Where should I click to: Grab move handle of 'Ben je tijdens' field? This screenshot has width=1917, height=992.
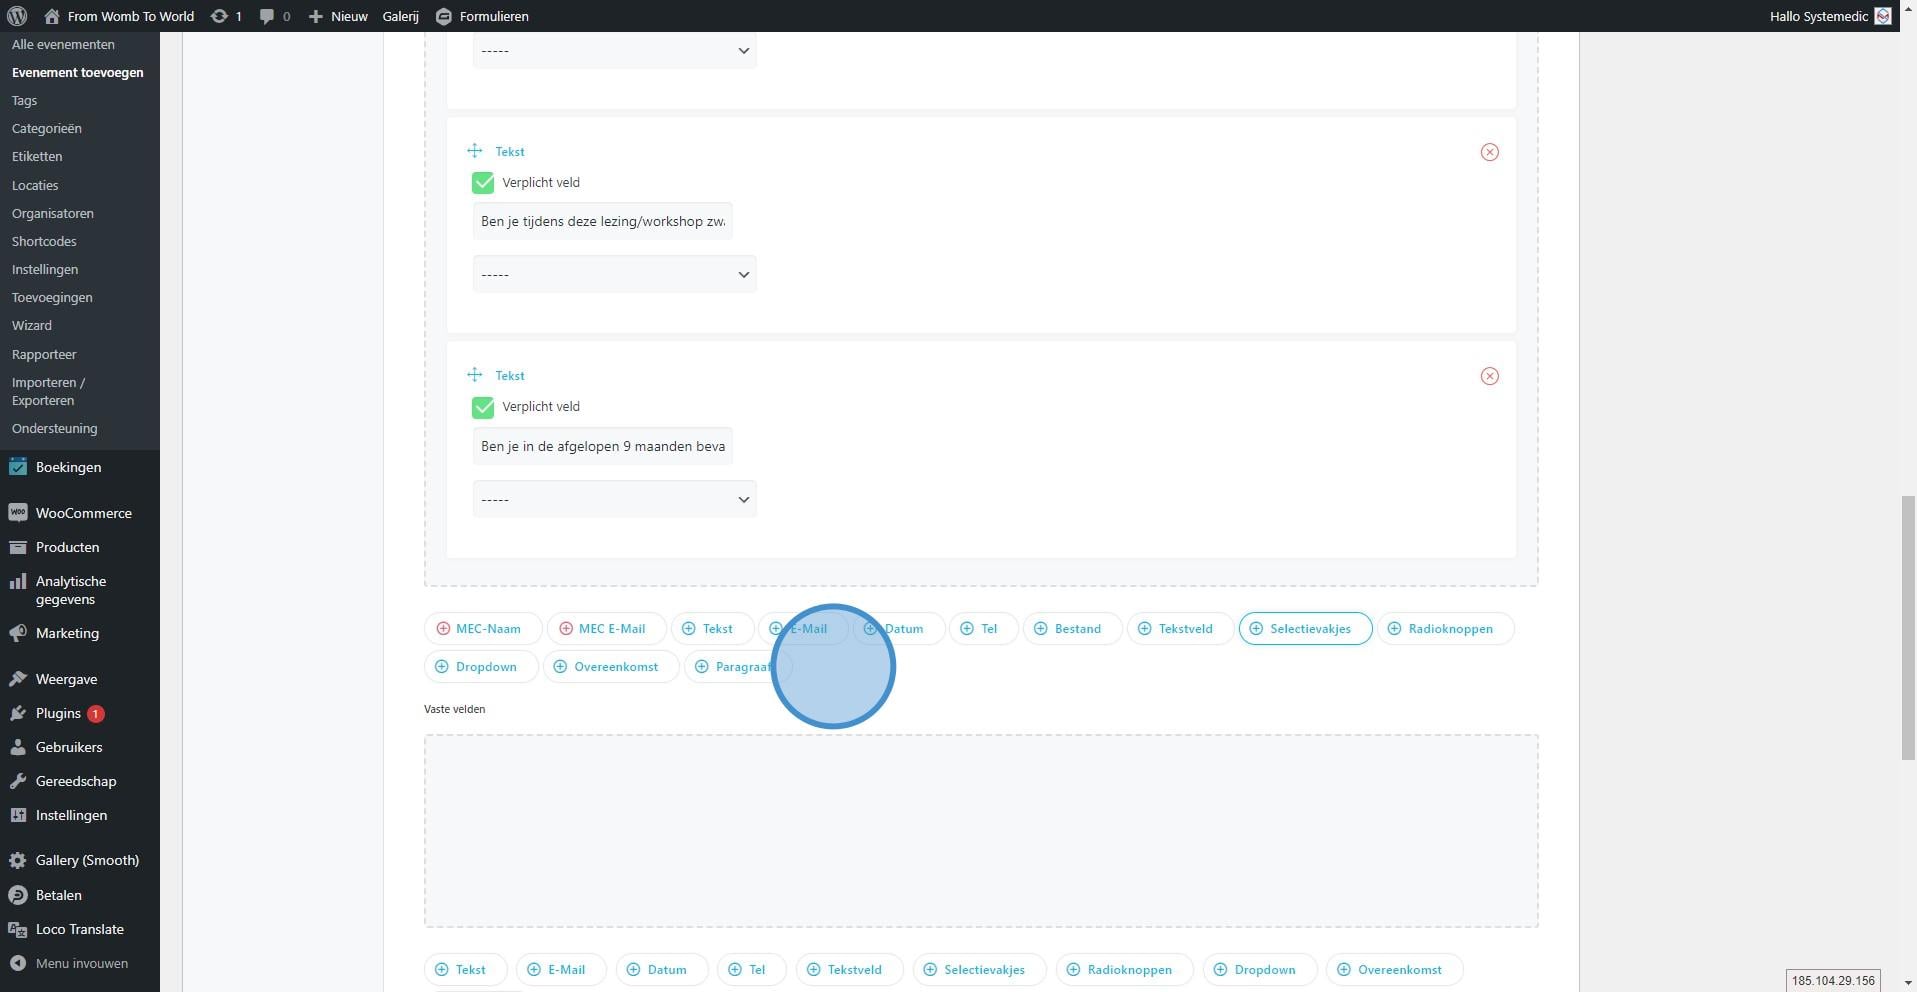pos(475,151)
